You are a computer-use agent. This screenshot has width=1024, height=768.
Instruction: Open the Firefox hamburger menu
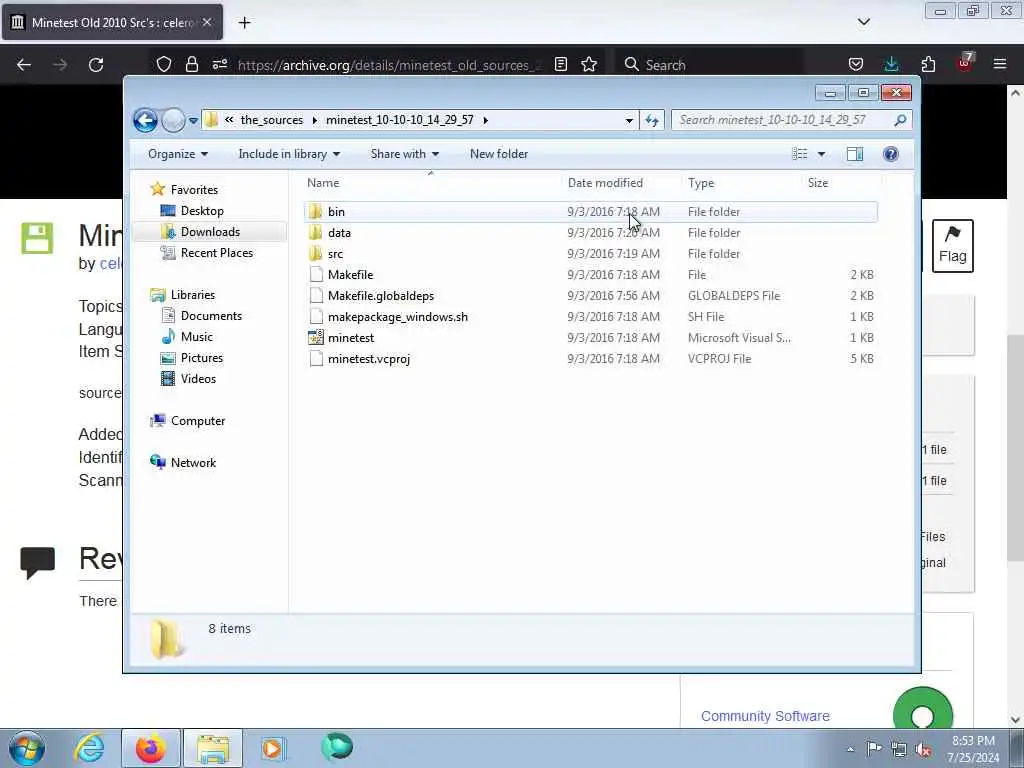(1000, 64)
